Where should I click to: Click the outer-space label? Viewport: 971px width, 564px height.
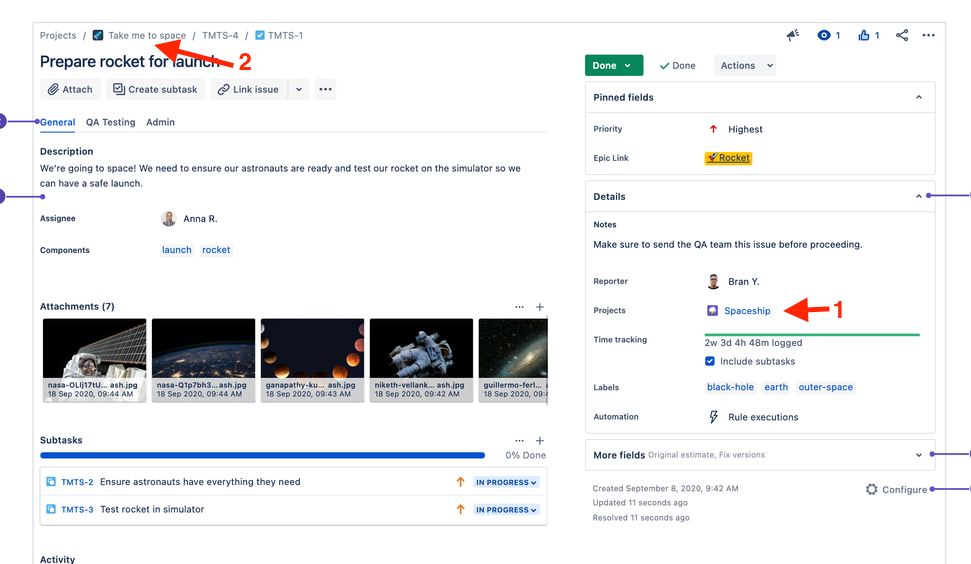click(x=825, y=387)
